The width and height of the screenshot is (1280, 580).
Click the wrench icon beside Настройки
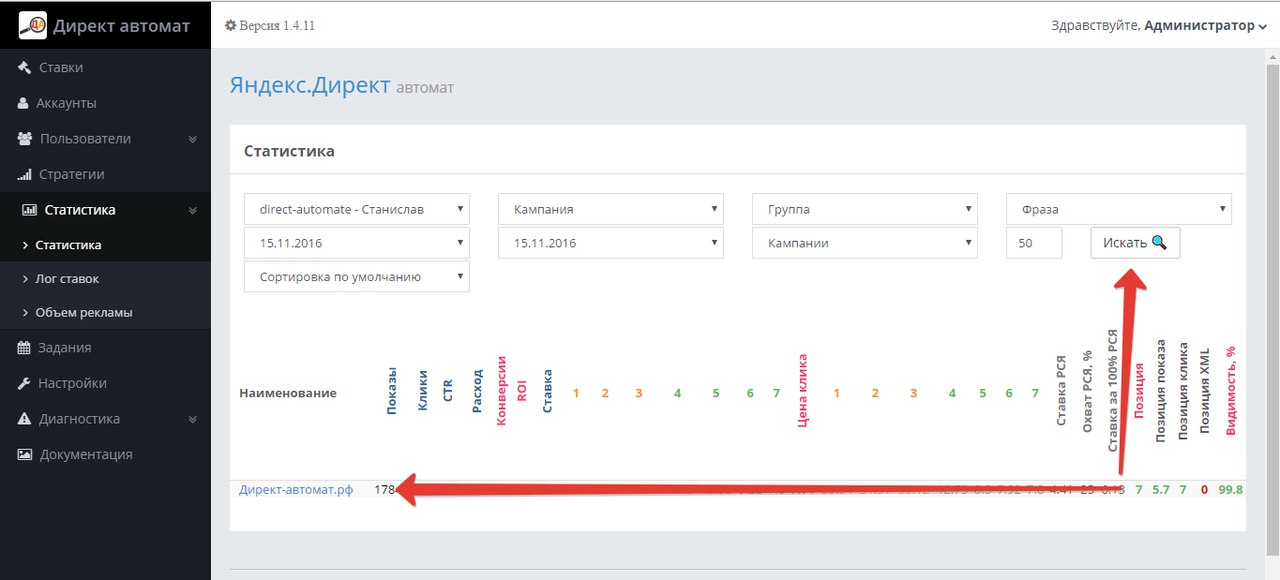point(25,384)
